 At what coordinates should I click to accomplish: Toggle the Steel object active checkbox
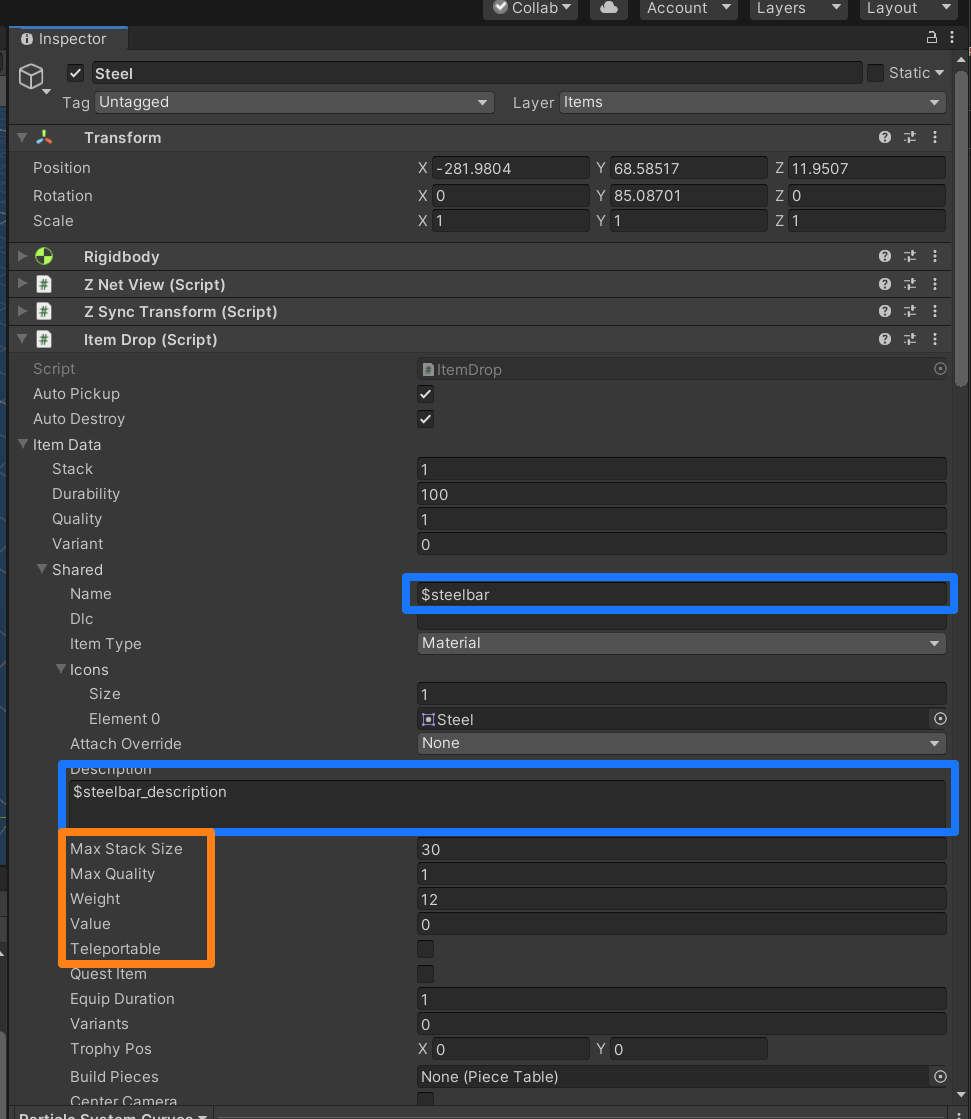tap(75, 73)
